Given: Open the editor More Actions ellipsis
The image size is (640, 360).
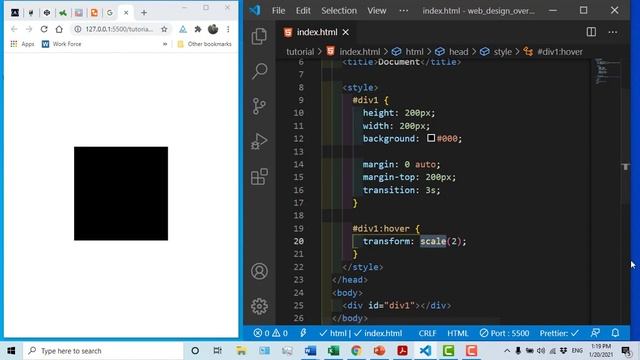Looking at the screenshot, I should (613, 32).
